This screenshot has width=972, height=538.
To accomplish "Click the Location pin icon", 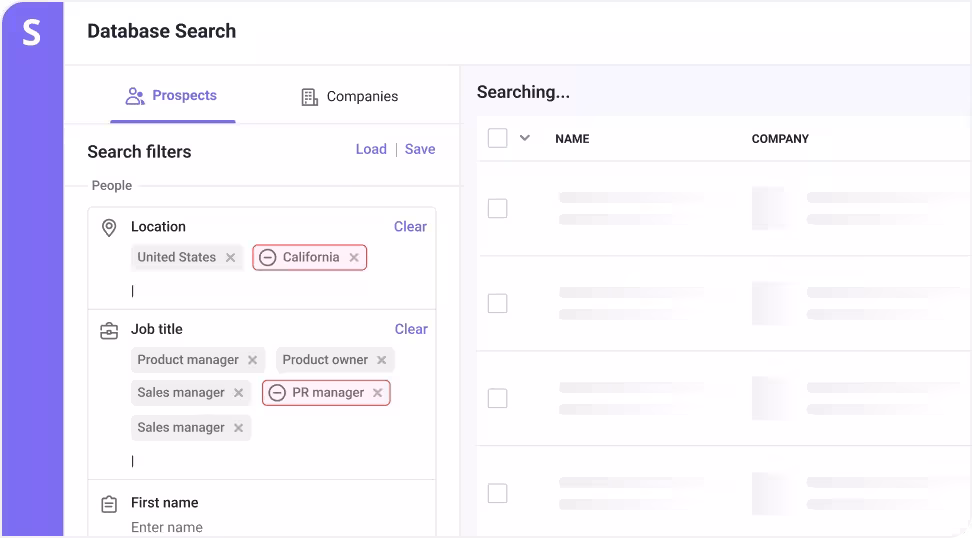I will click(x=109, y=228).
